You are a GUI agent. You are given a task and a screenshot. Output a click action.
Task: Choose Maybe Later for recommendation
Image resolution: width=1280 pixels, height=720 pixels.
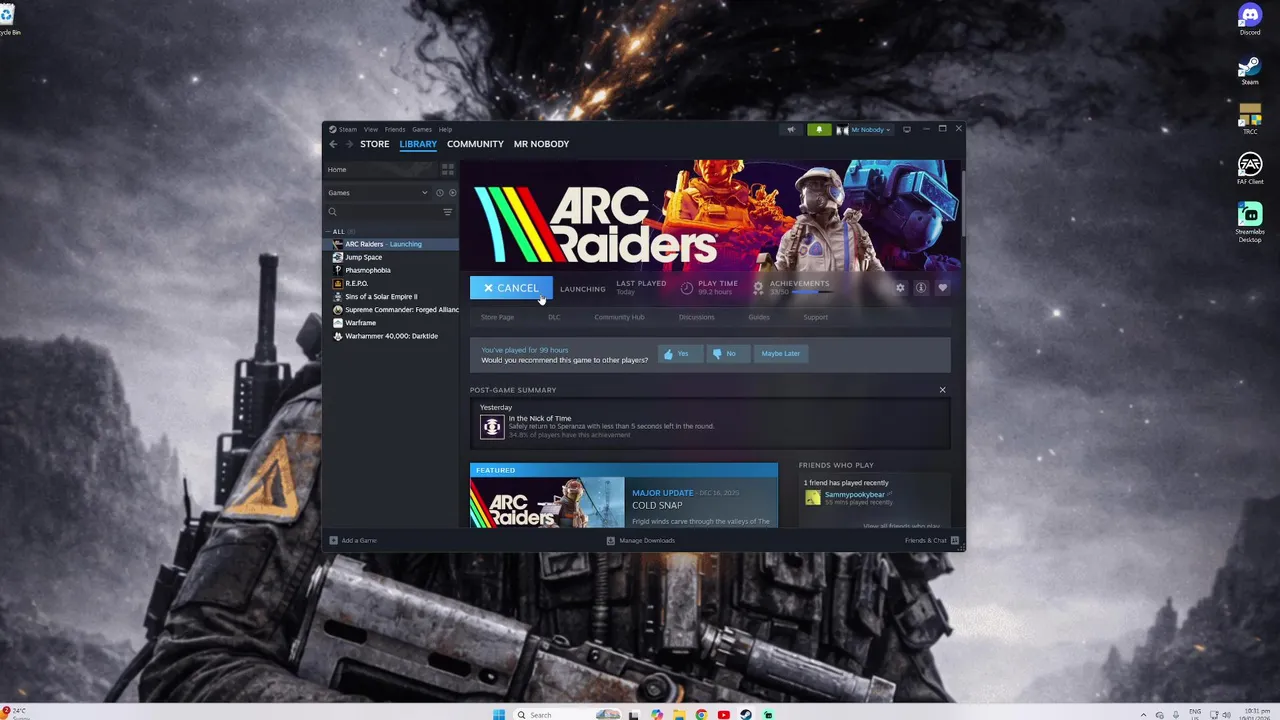click(x=780, y=354)
